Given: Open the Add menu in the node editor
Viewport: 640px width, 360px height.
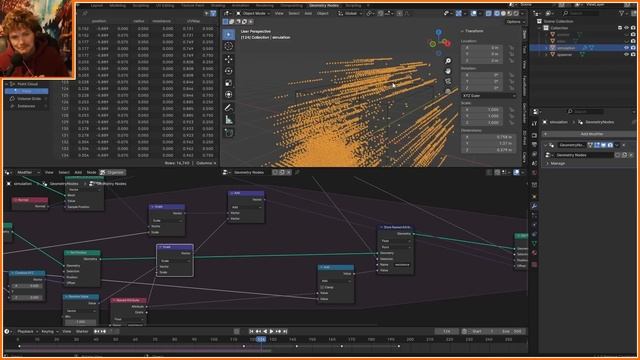Looking at the screenshot, I should pos(78,172).
